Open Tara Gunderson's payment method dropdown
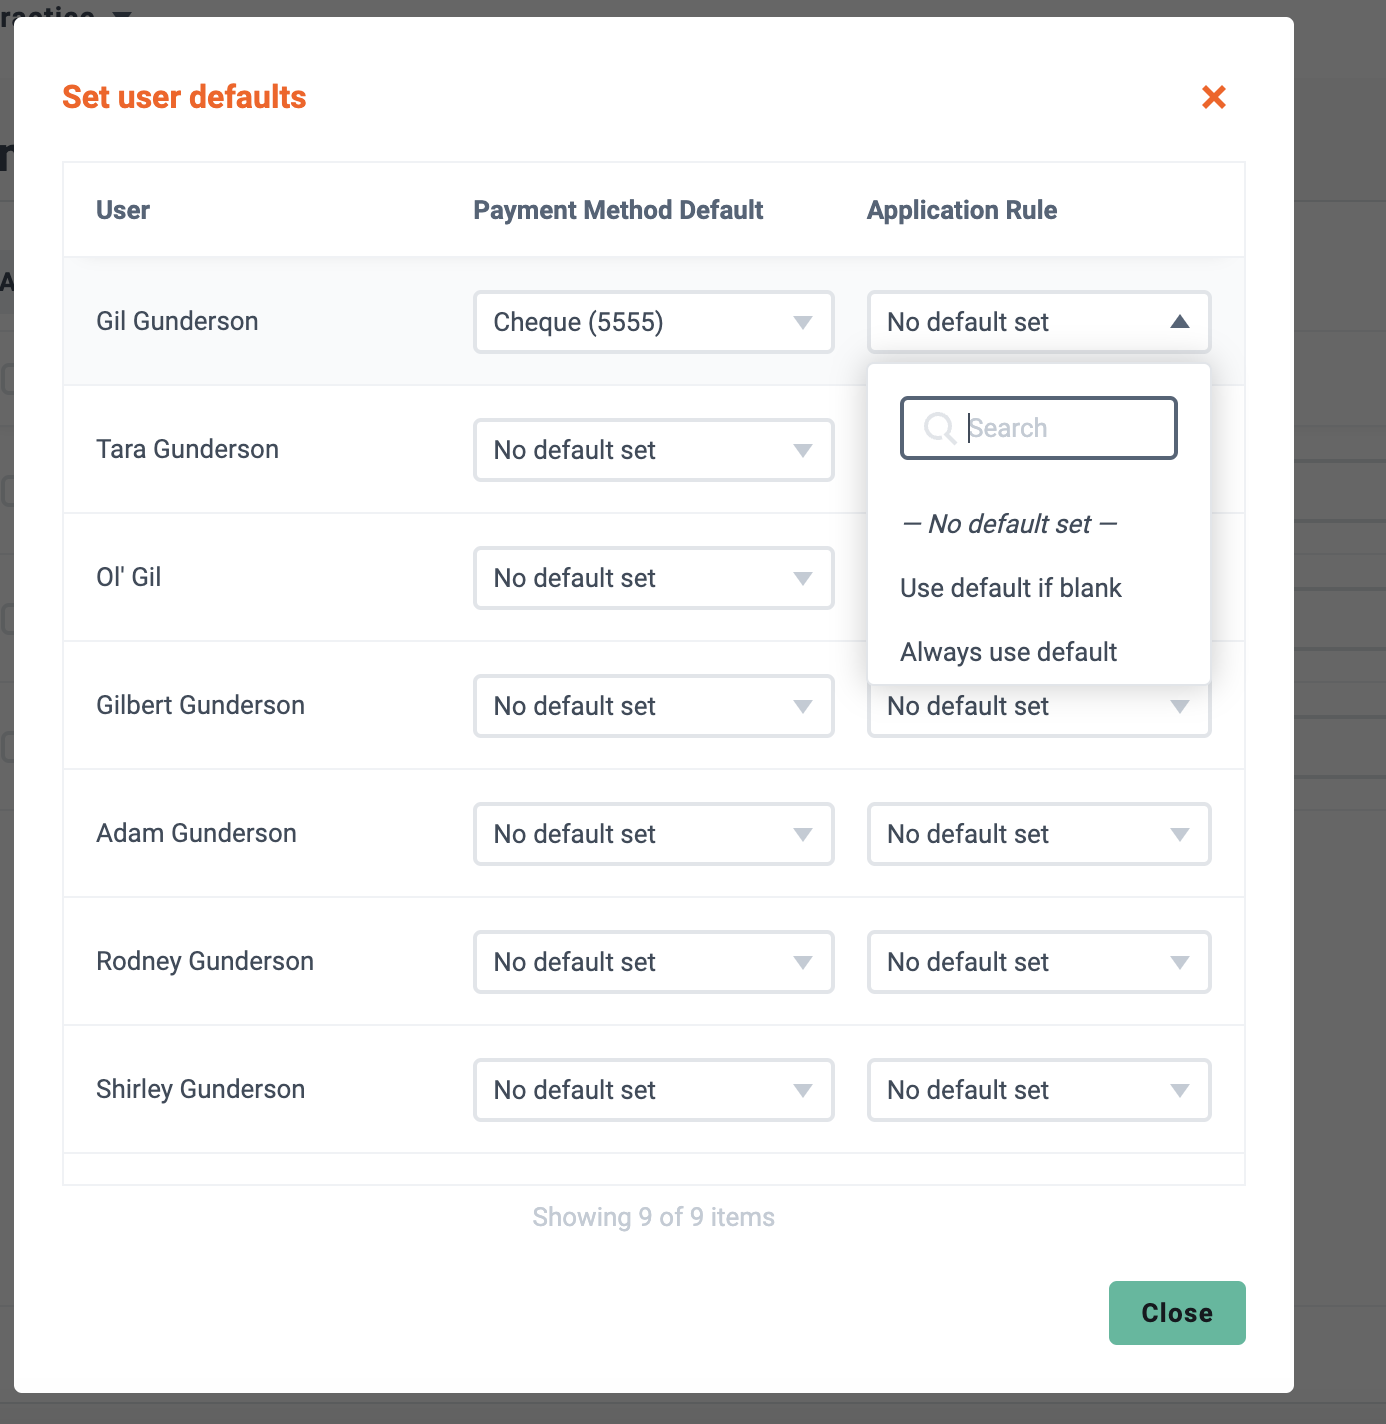Screen dimensions: 1386x1424 pyautogui.click(x=653, y=450)
